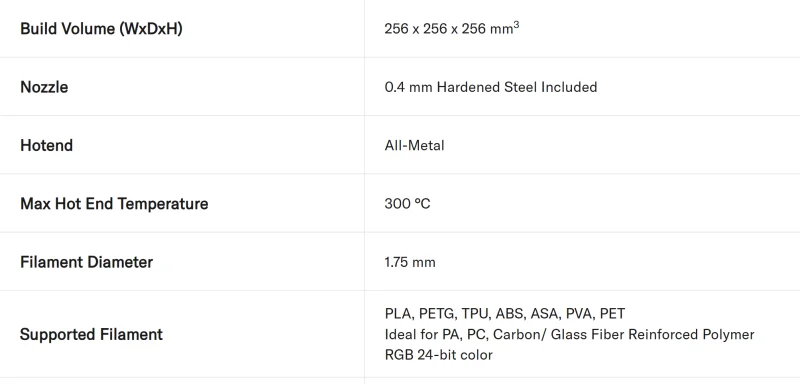Viewport: 800px width, 384px height.
Task: Click the Ideal for PA, PC line
Action: (569, 335)
